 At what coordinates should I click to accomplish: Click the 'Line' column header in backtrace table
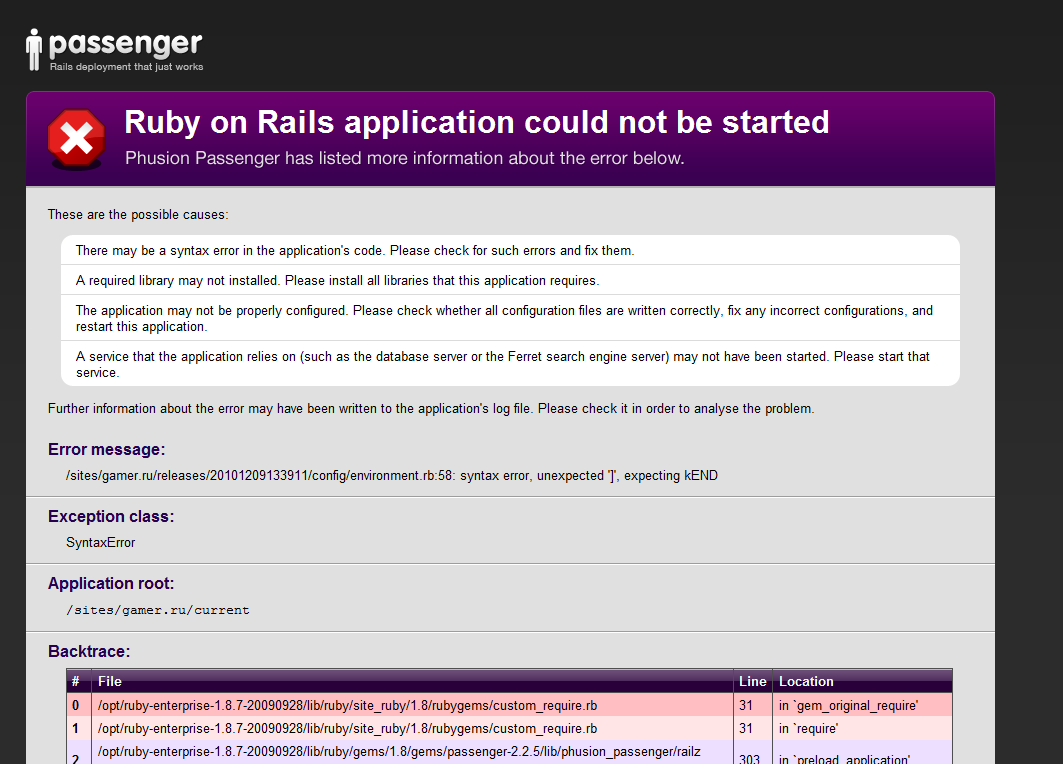click(x=753, y=681)
